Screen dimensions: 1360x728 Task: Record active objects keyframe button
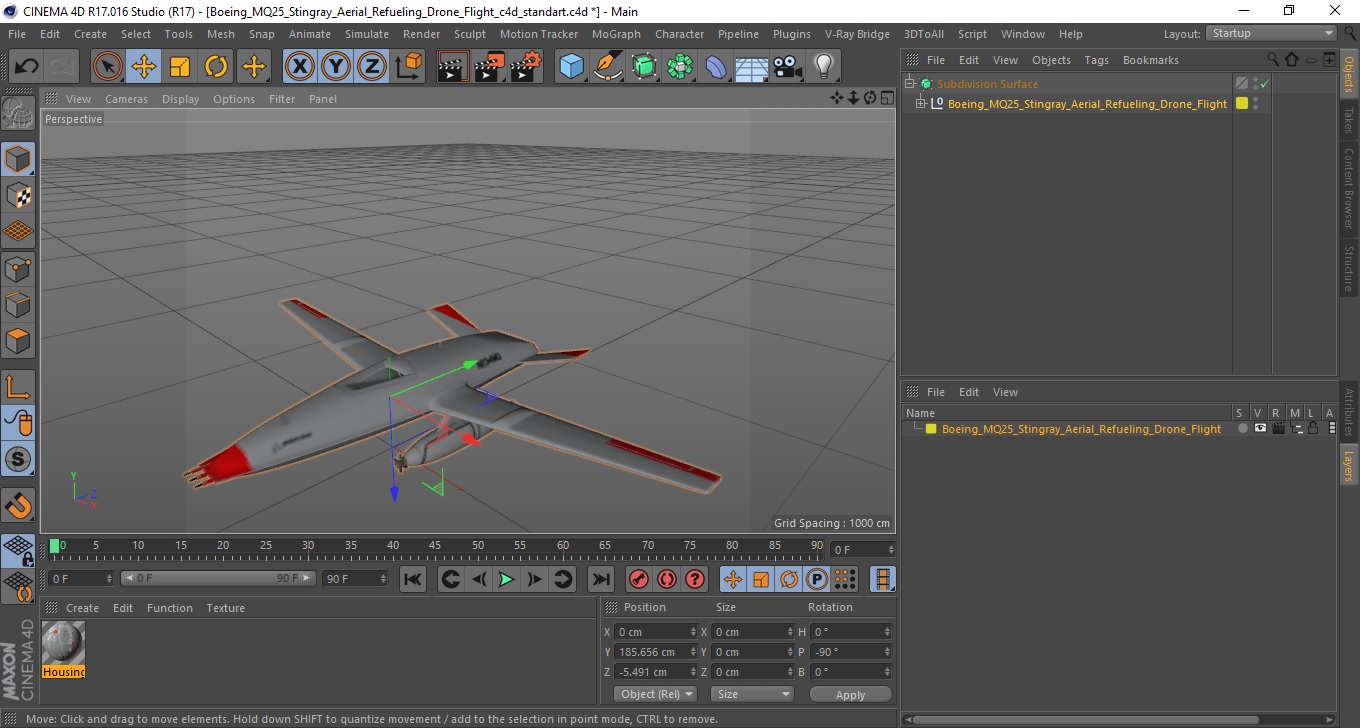638,579
